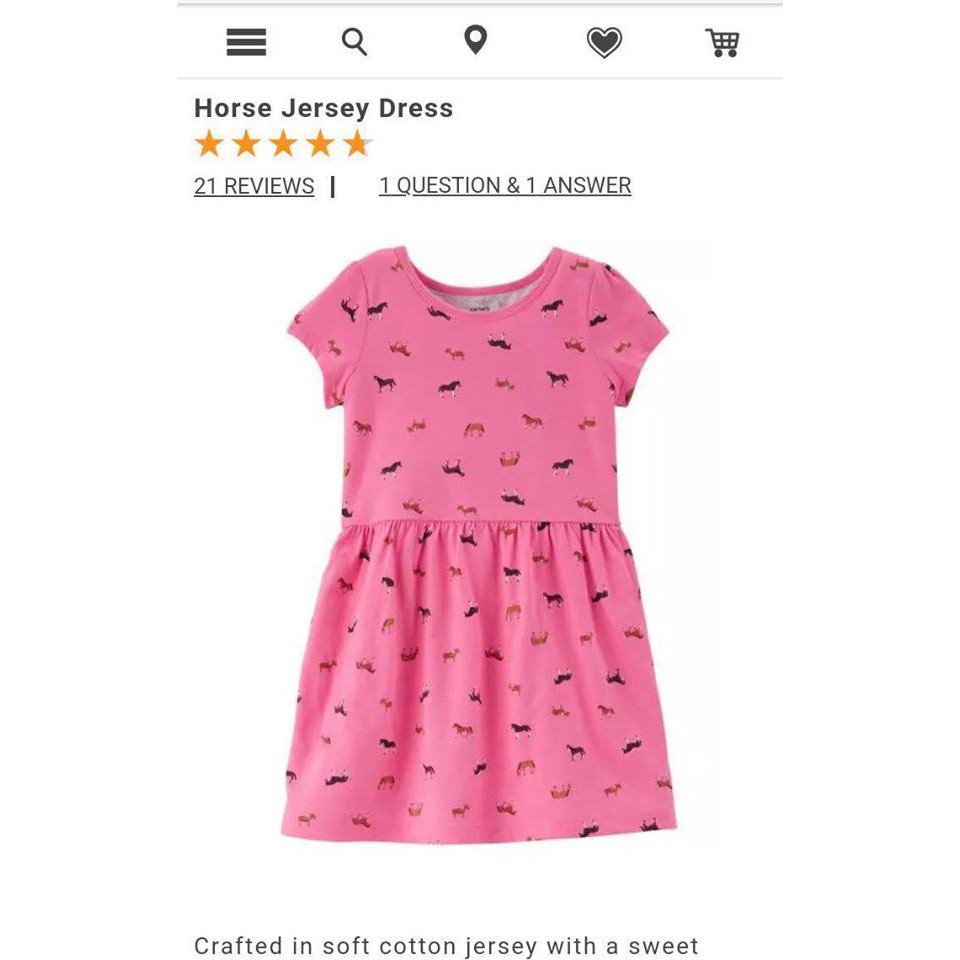The image size is (960, 960).
Task: Click the first orange rating star
Action: click(209, 144)
